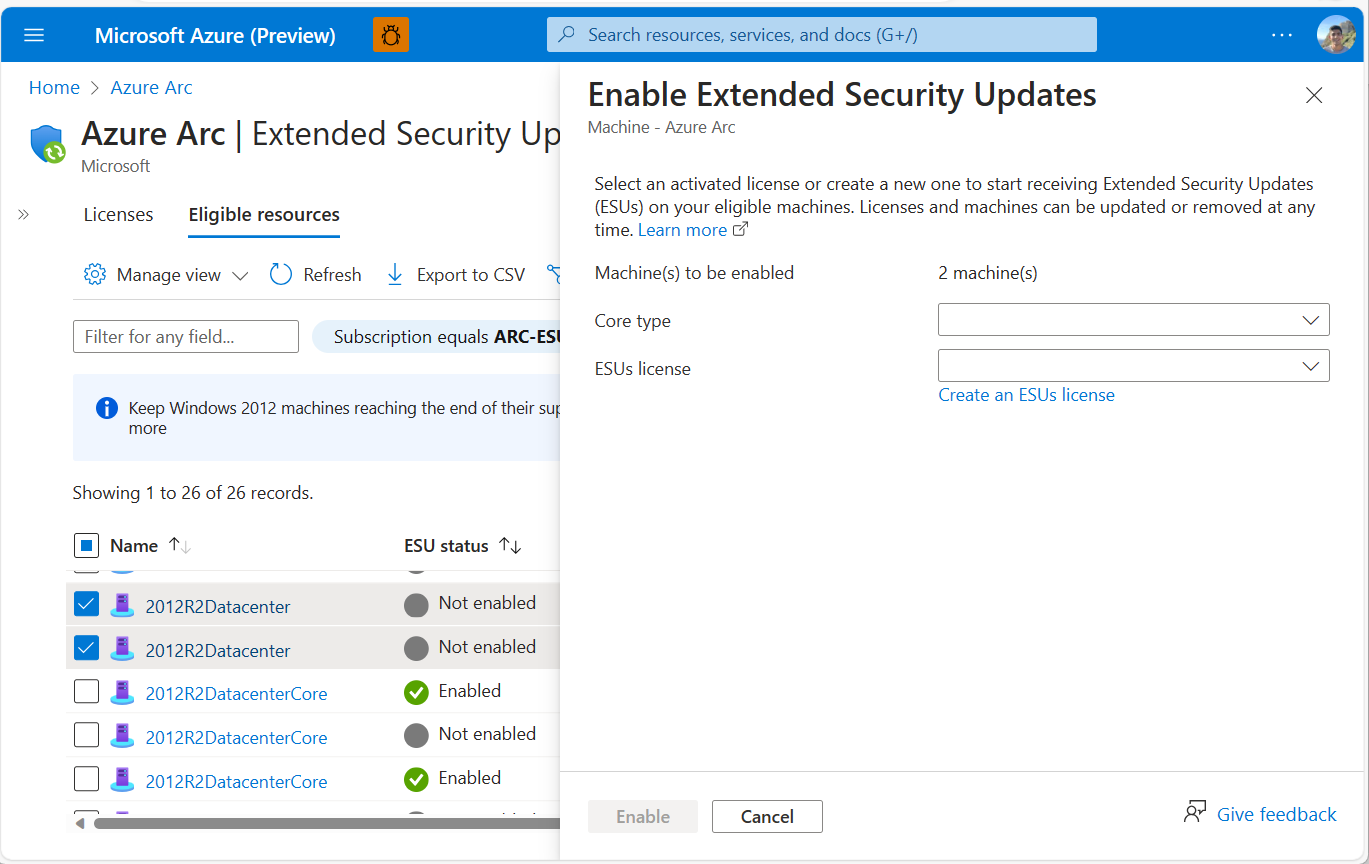Toggle the select-all Name header checkbox
1369x864 pixels.
click(87, 546)
